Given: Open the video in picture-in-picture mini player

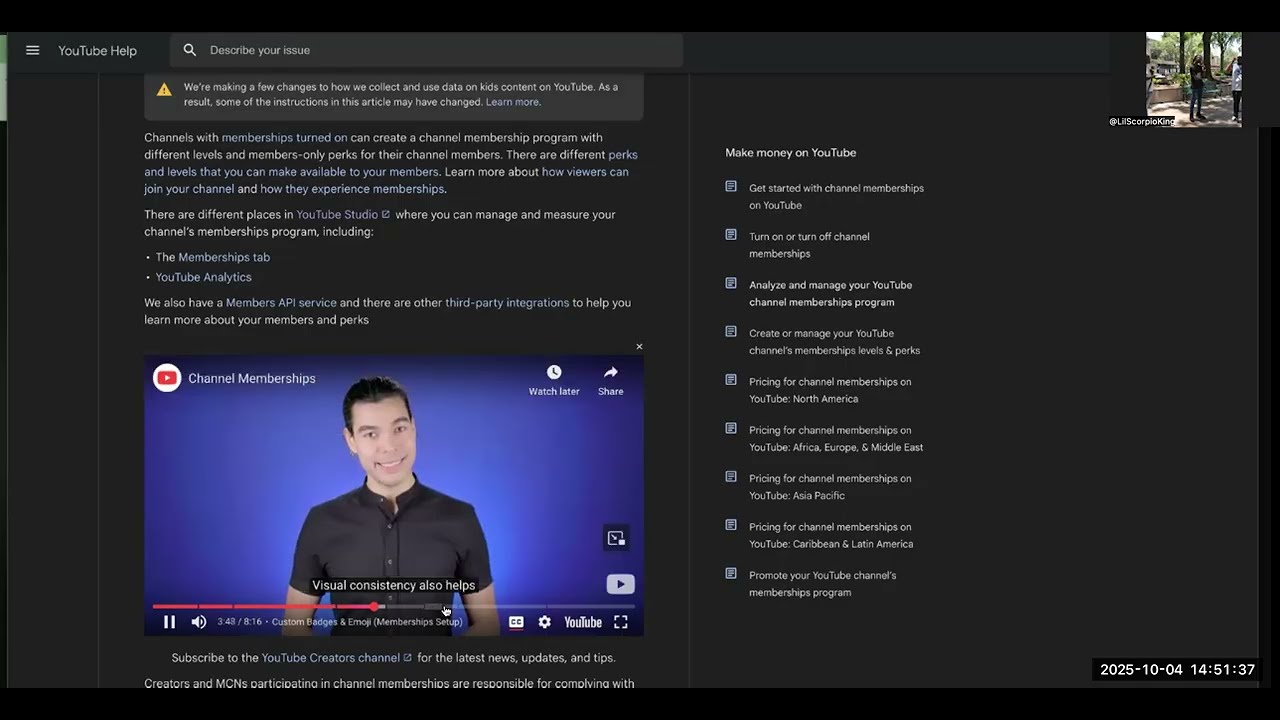Looking at the screenshot, I should point(616,538).
